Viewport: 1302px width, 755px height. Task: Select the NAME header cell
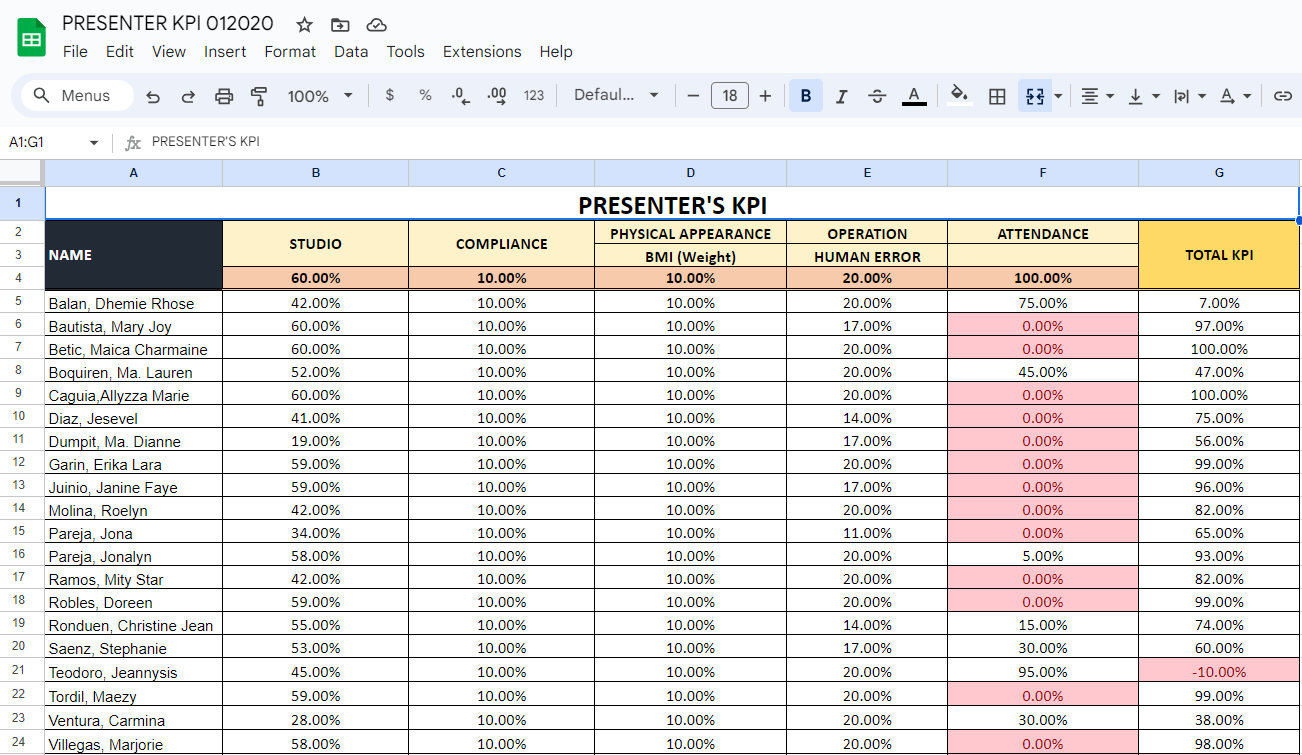134,255
